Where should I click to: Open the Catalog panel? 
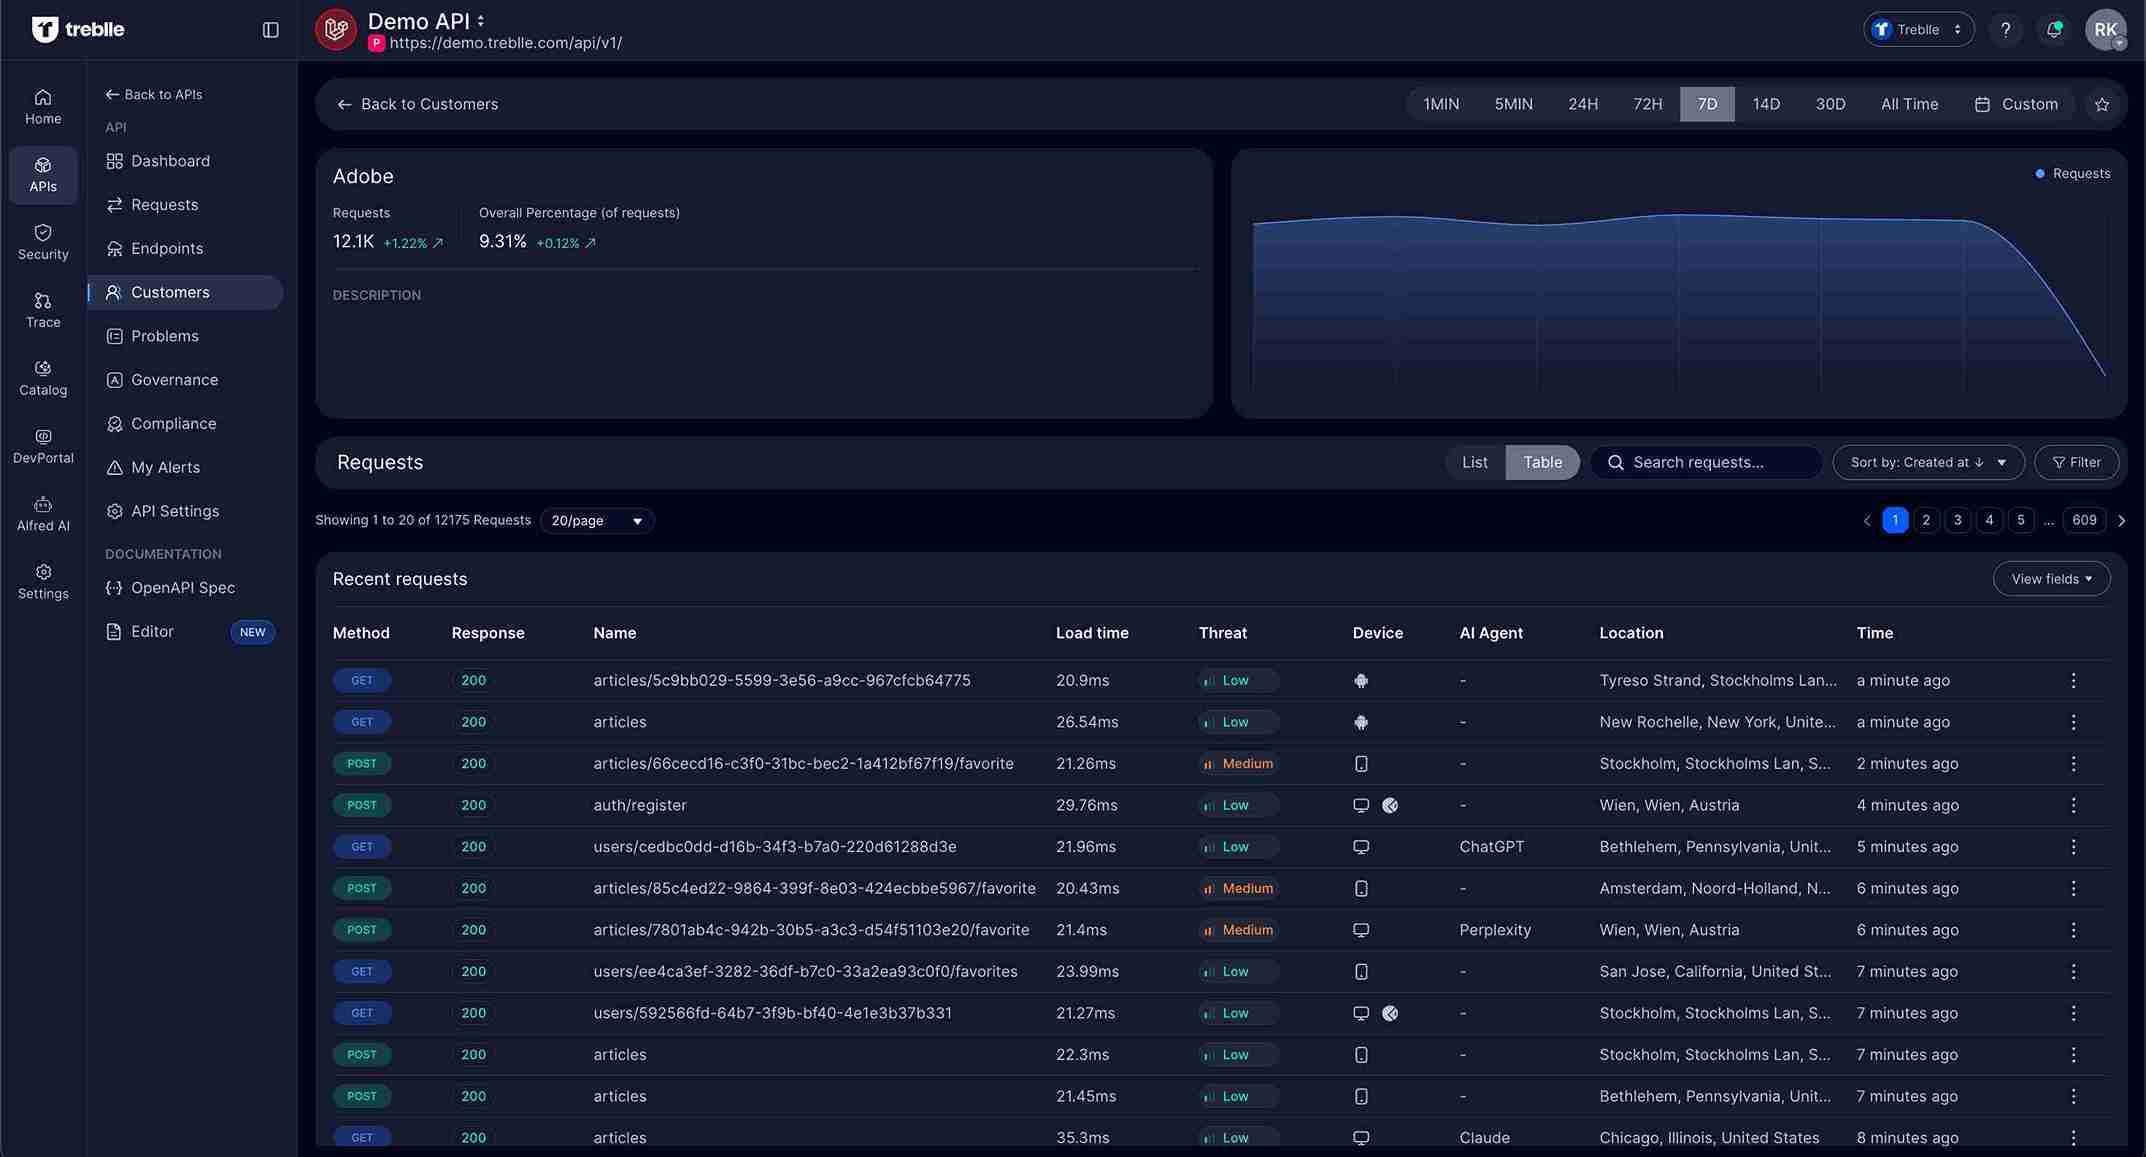coord(42,377)
